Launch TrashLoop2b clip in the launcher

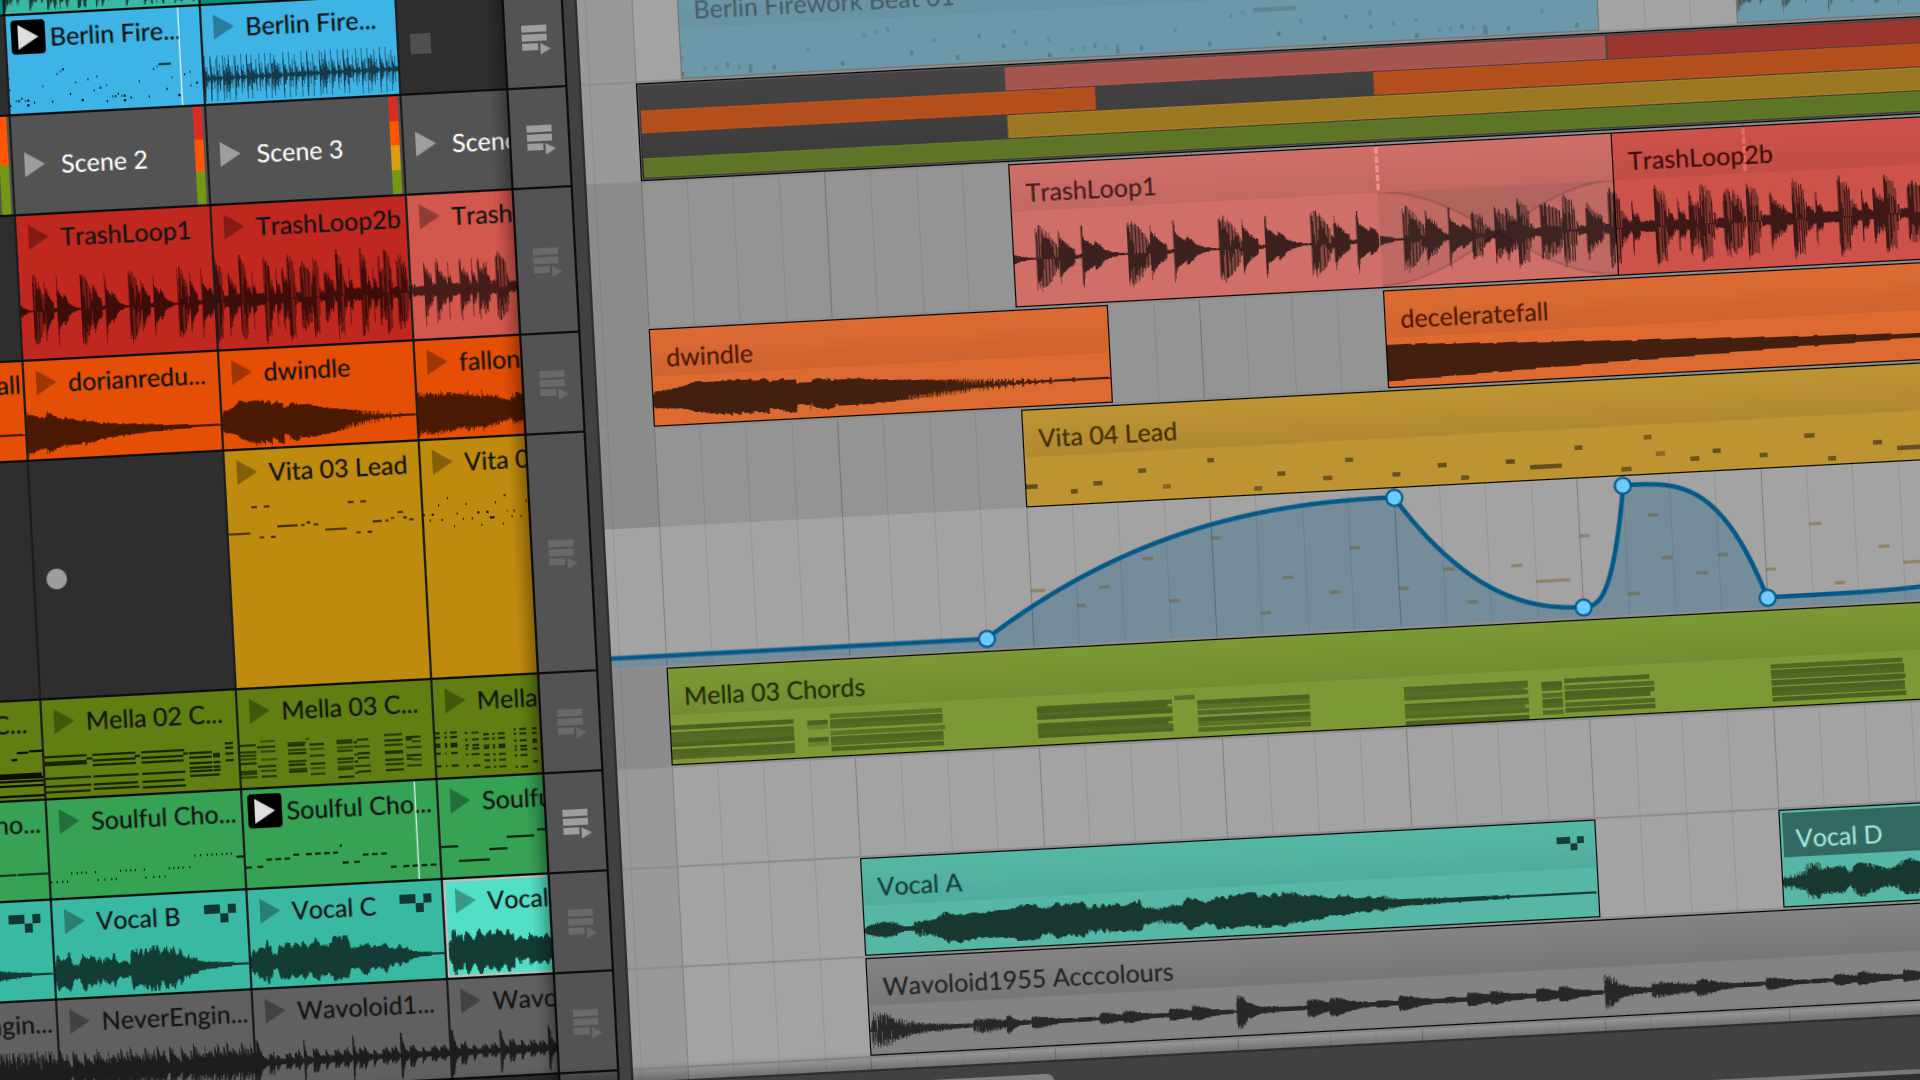point(233,227)
